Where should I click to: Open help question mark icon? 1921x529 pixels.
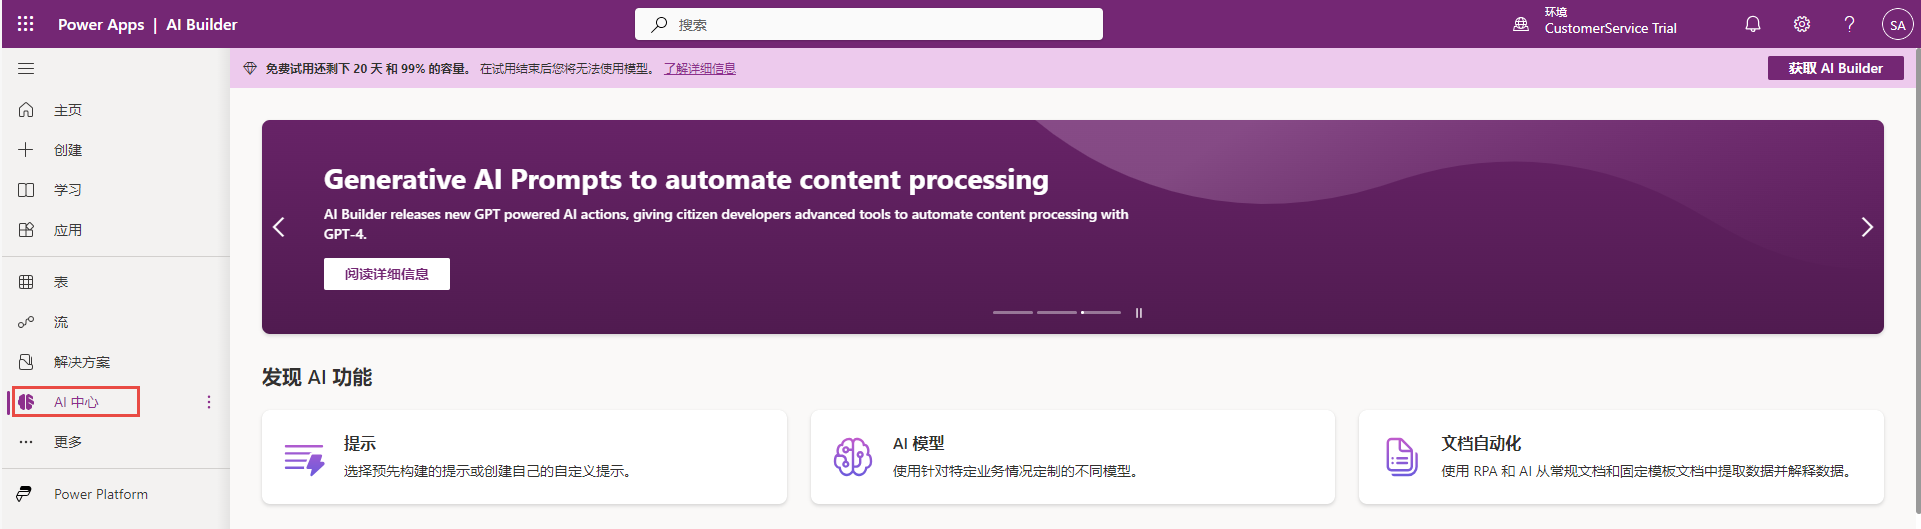pyautogui.click(x=1849, y=24)
